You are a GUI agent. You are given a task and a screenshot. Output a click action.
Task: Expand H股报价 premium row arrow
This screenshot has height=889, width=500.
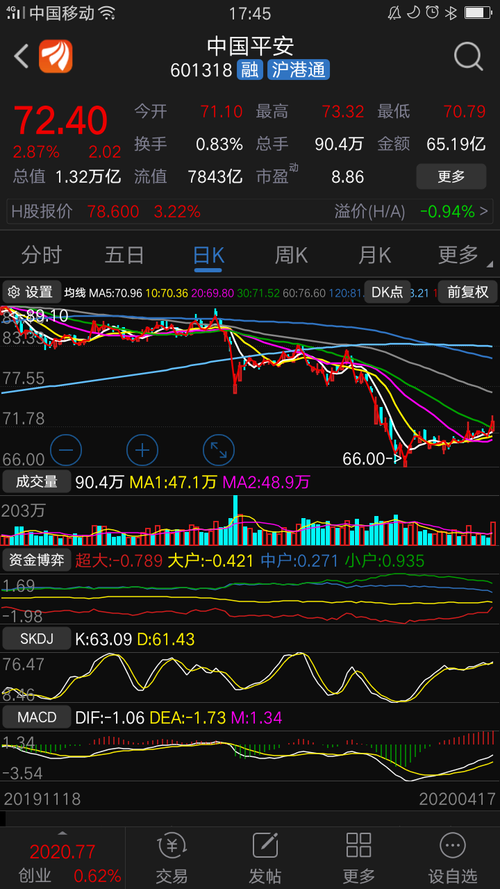[484, 212]
